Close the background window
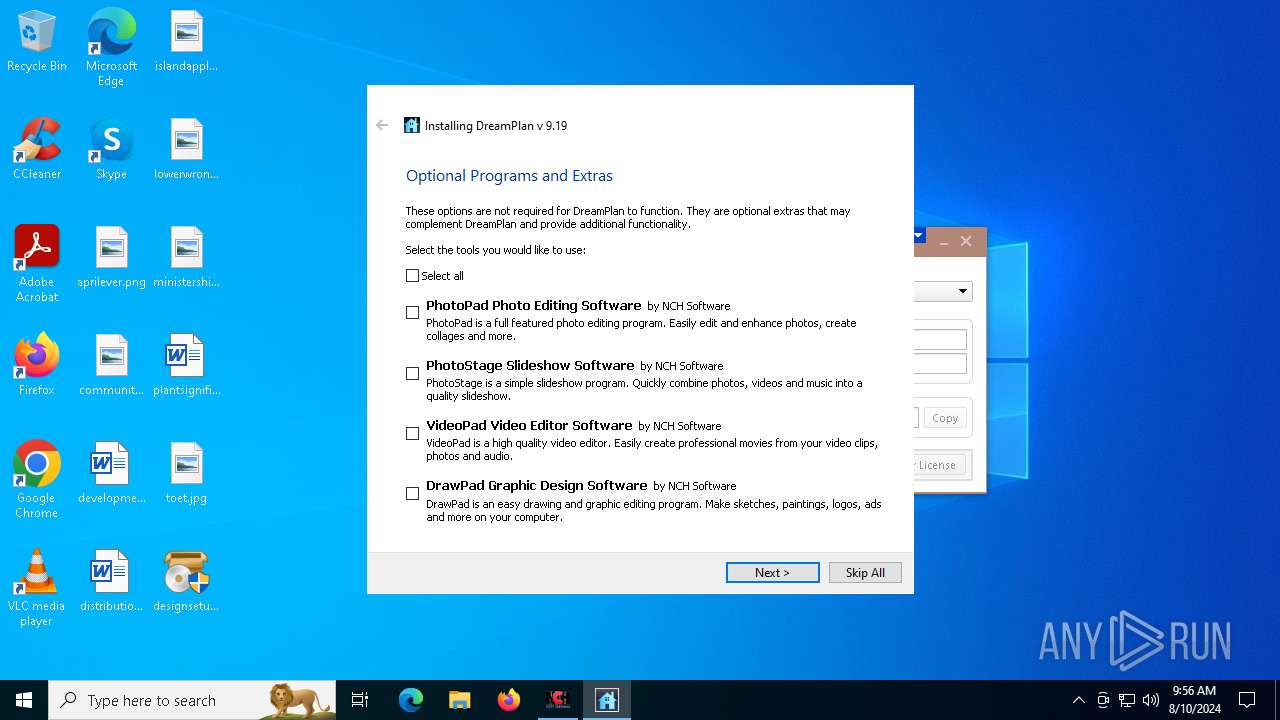The image size is (1280, 720). 966,241
